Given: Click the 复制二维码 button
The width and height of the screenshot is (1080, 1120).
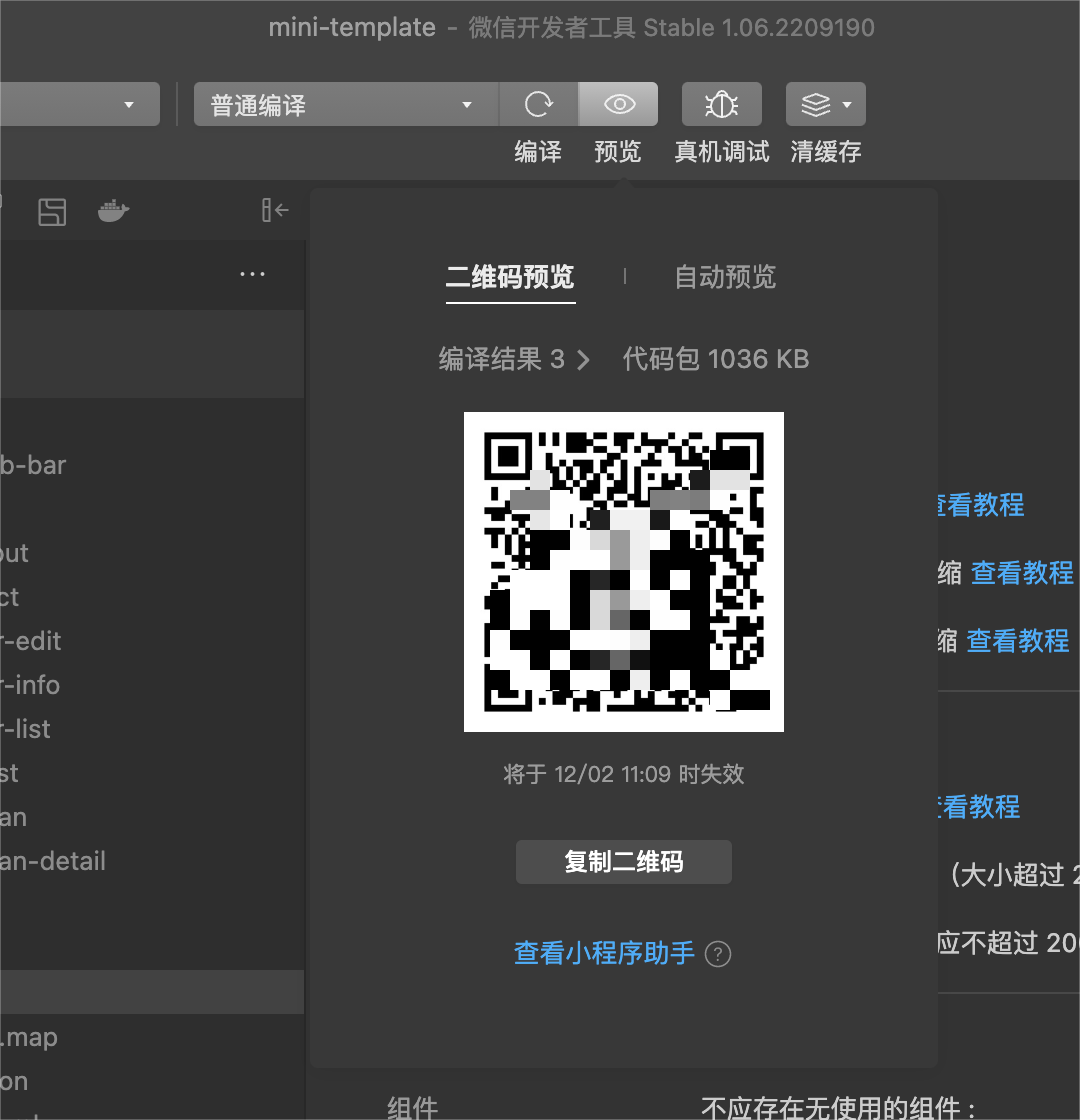Looking at the screenshot, I should pos(624,861).
